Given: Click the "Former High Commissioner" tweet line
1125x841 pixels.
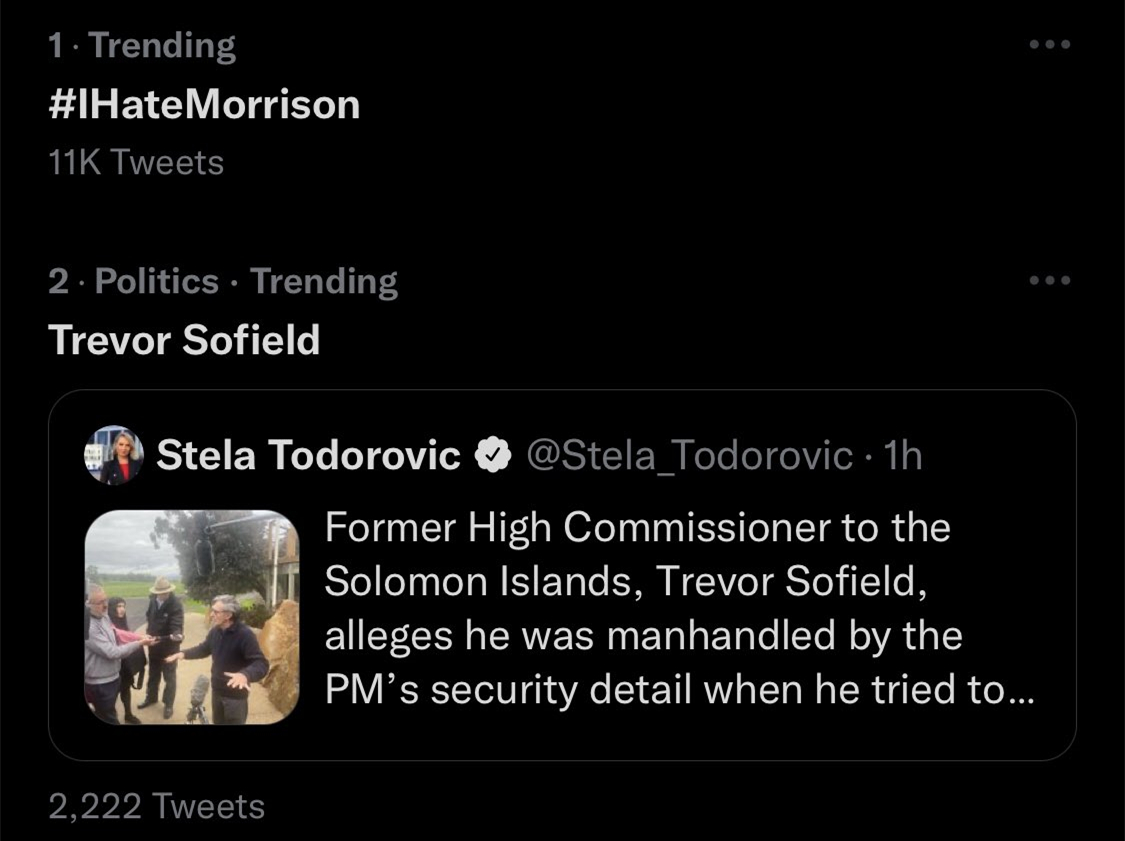Looking at the screenshot, I should 636,529.
